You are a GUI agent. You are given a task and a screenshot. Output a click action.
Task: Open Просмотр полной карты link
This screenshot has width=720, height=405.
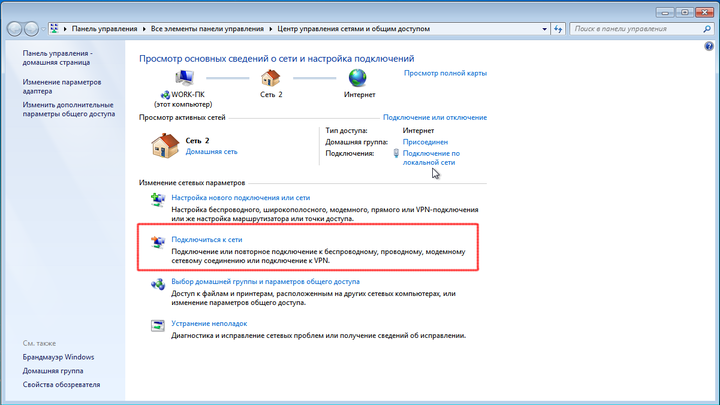[445, 73]
